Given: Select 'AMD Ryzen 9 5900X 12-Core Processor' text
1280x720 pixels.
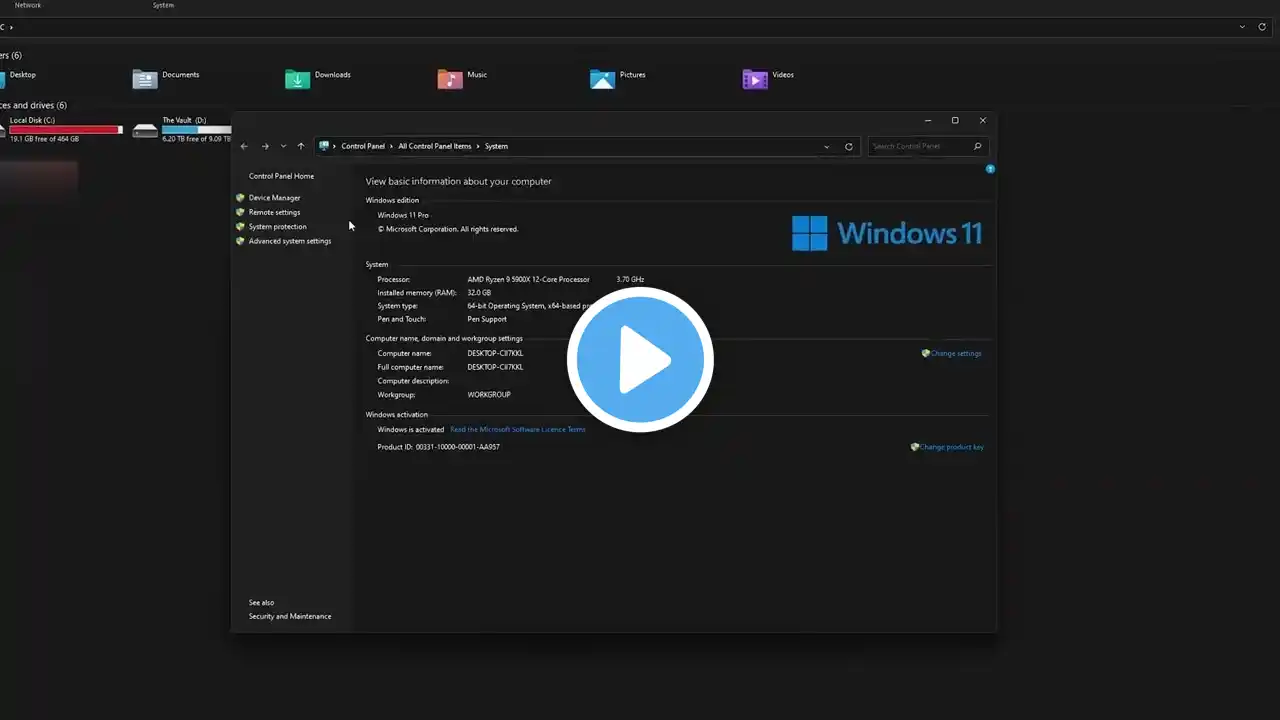Looking at the screenshot, I should point(528,279).
